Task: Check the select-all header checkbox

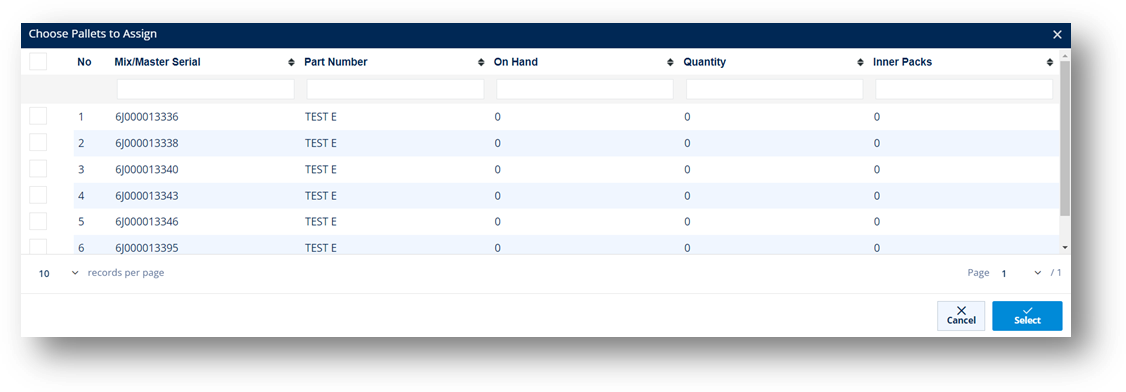Action: [38, 62]
